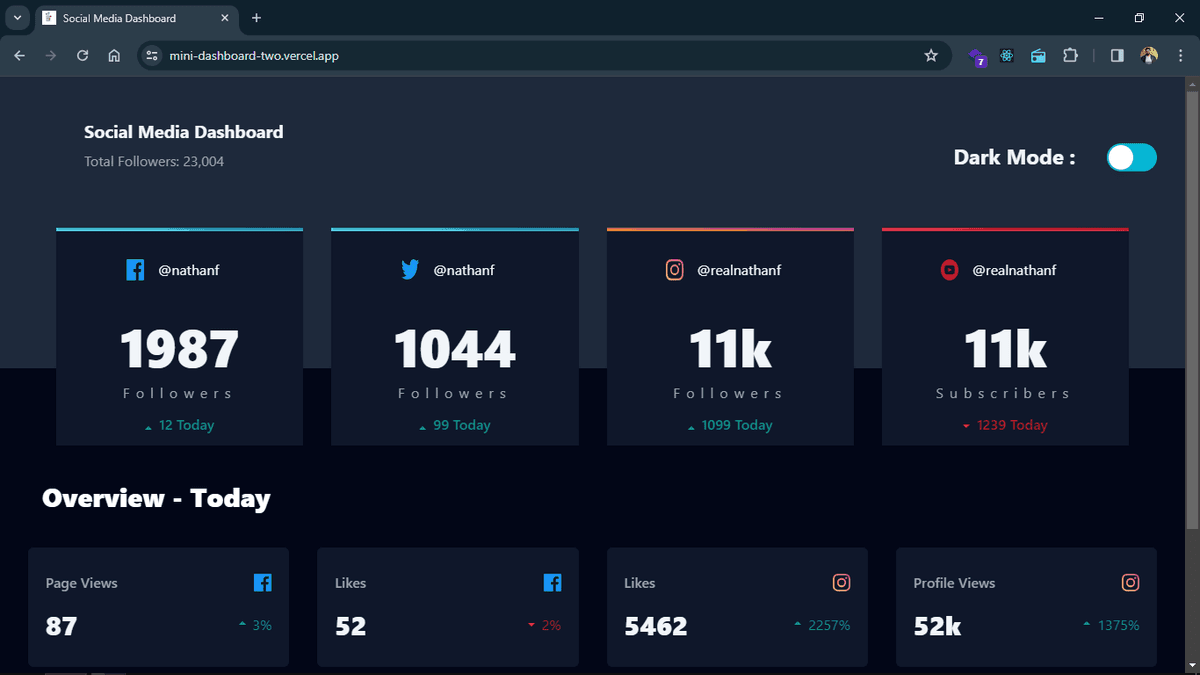The image size is (1200, 675).
Task: Click the new tab plus button
Action: point(256,17)
